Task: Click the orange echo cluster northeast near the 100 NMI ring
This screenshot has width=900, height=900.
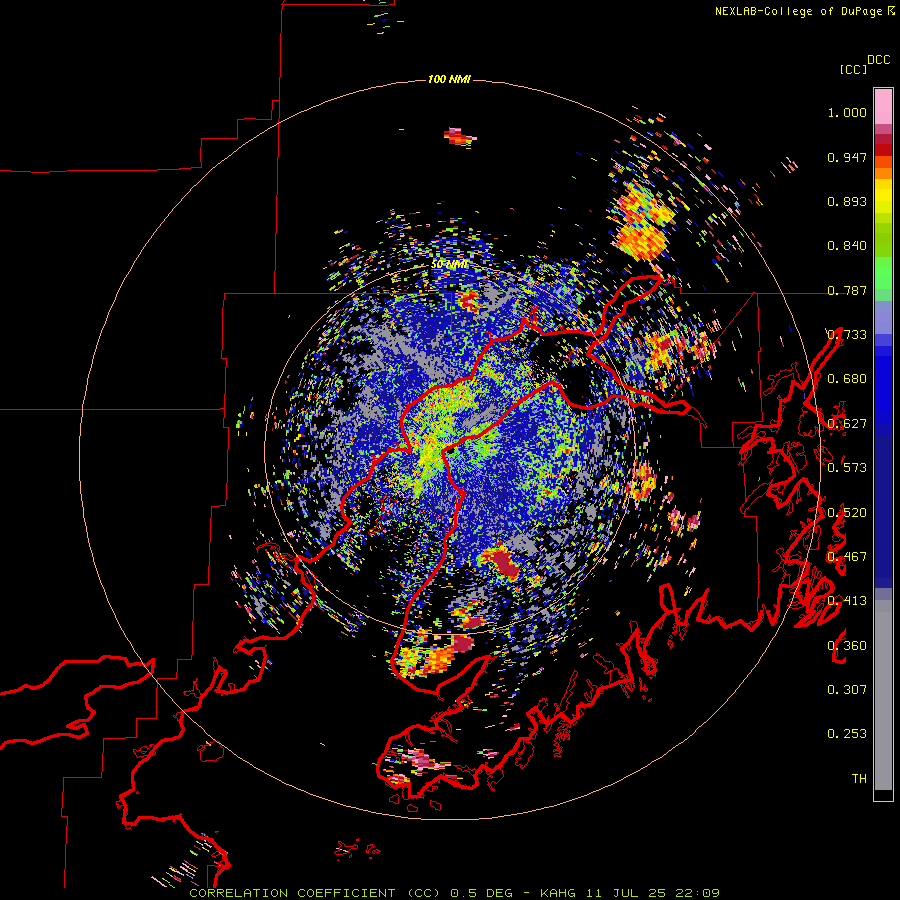Action: [x=642, y=221]
